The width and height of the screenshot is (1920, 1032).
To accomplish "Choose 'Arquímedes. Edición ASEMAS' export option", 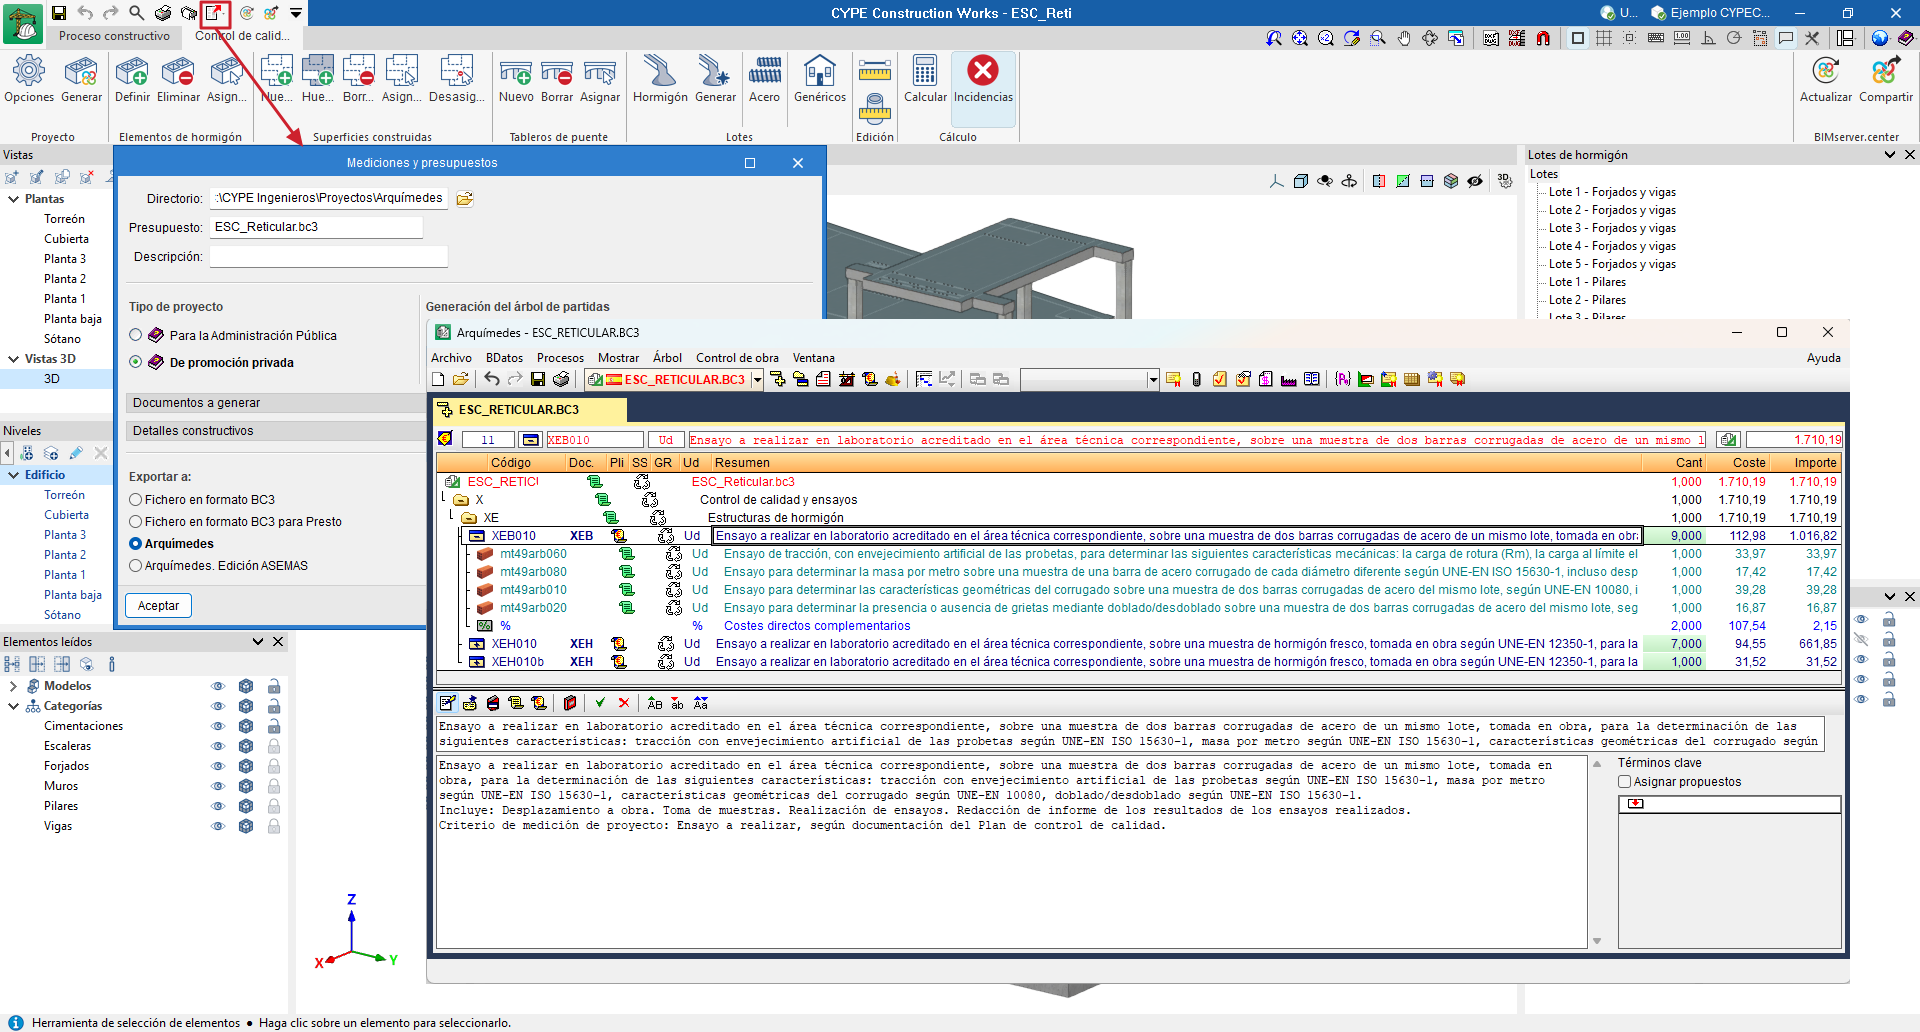I will point(136,566).
